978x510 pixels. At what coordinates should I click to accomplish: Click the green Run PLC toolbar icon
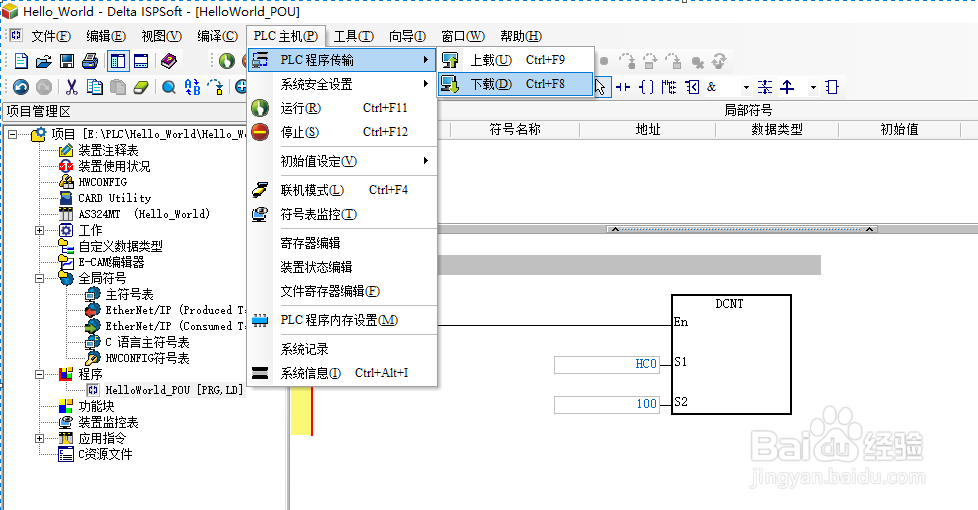pos(226,60)
